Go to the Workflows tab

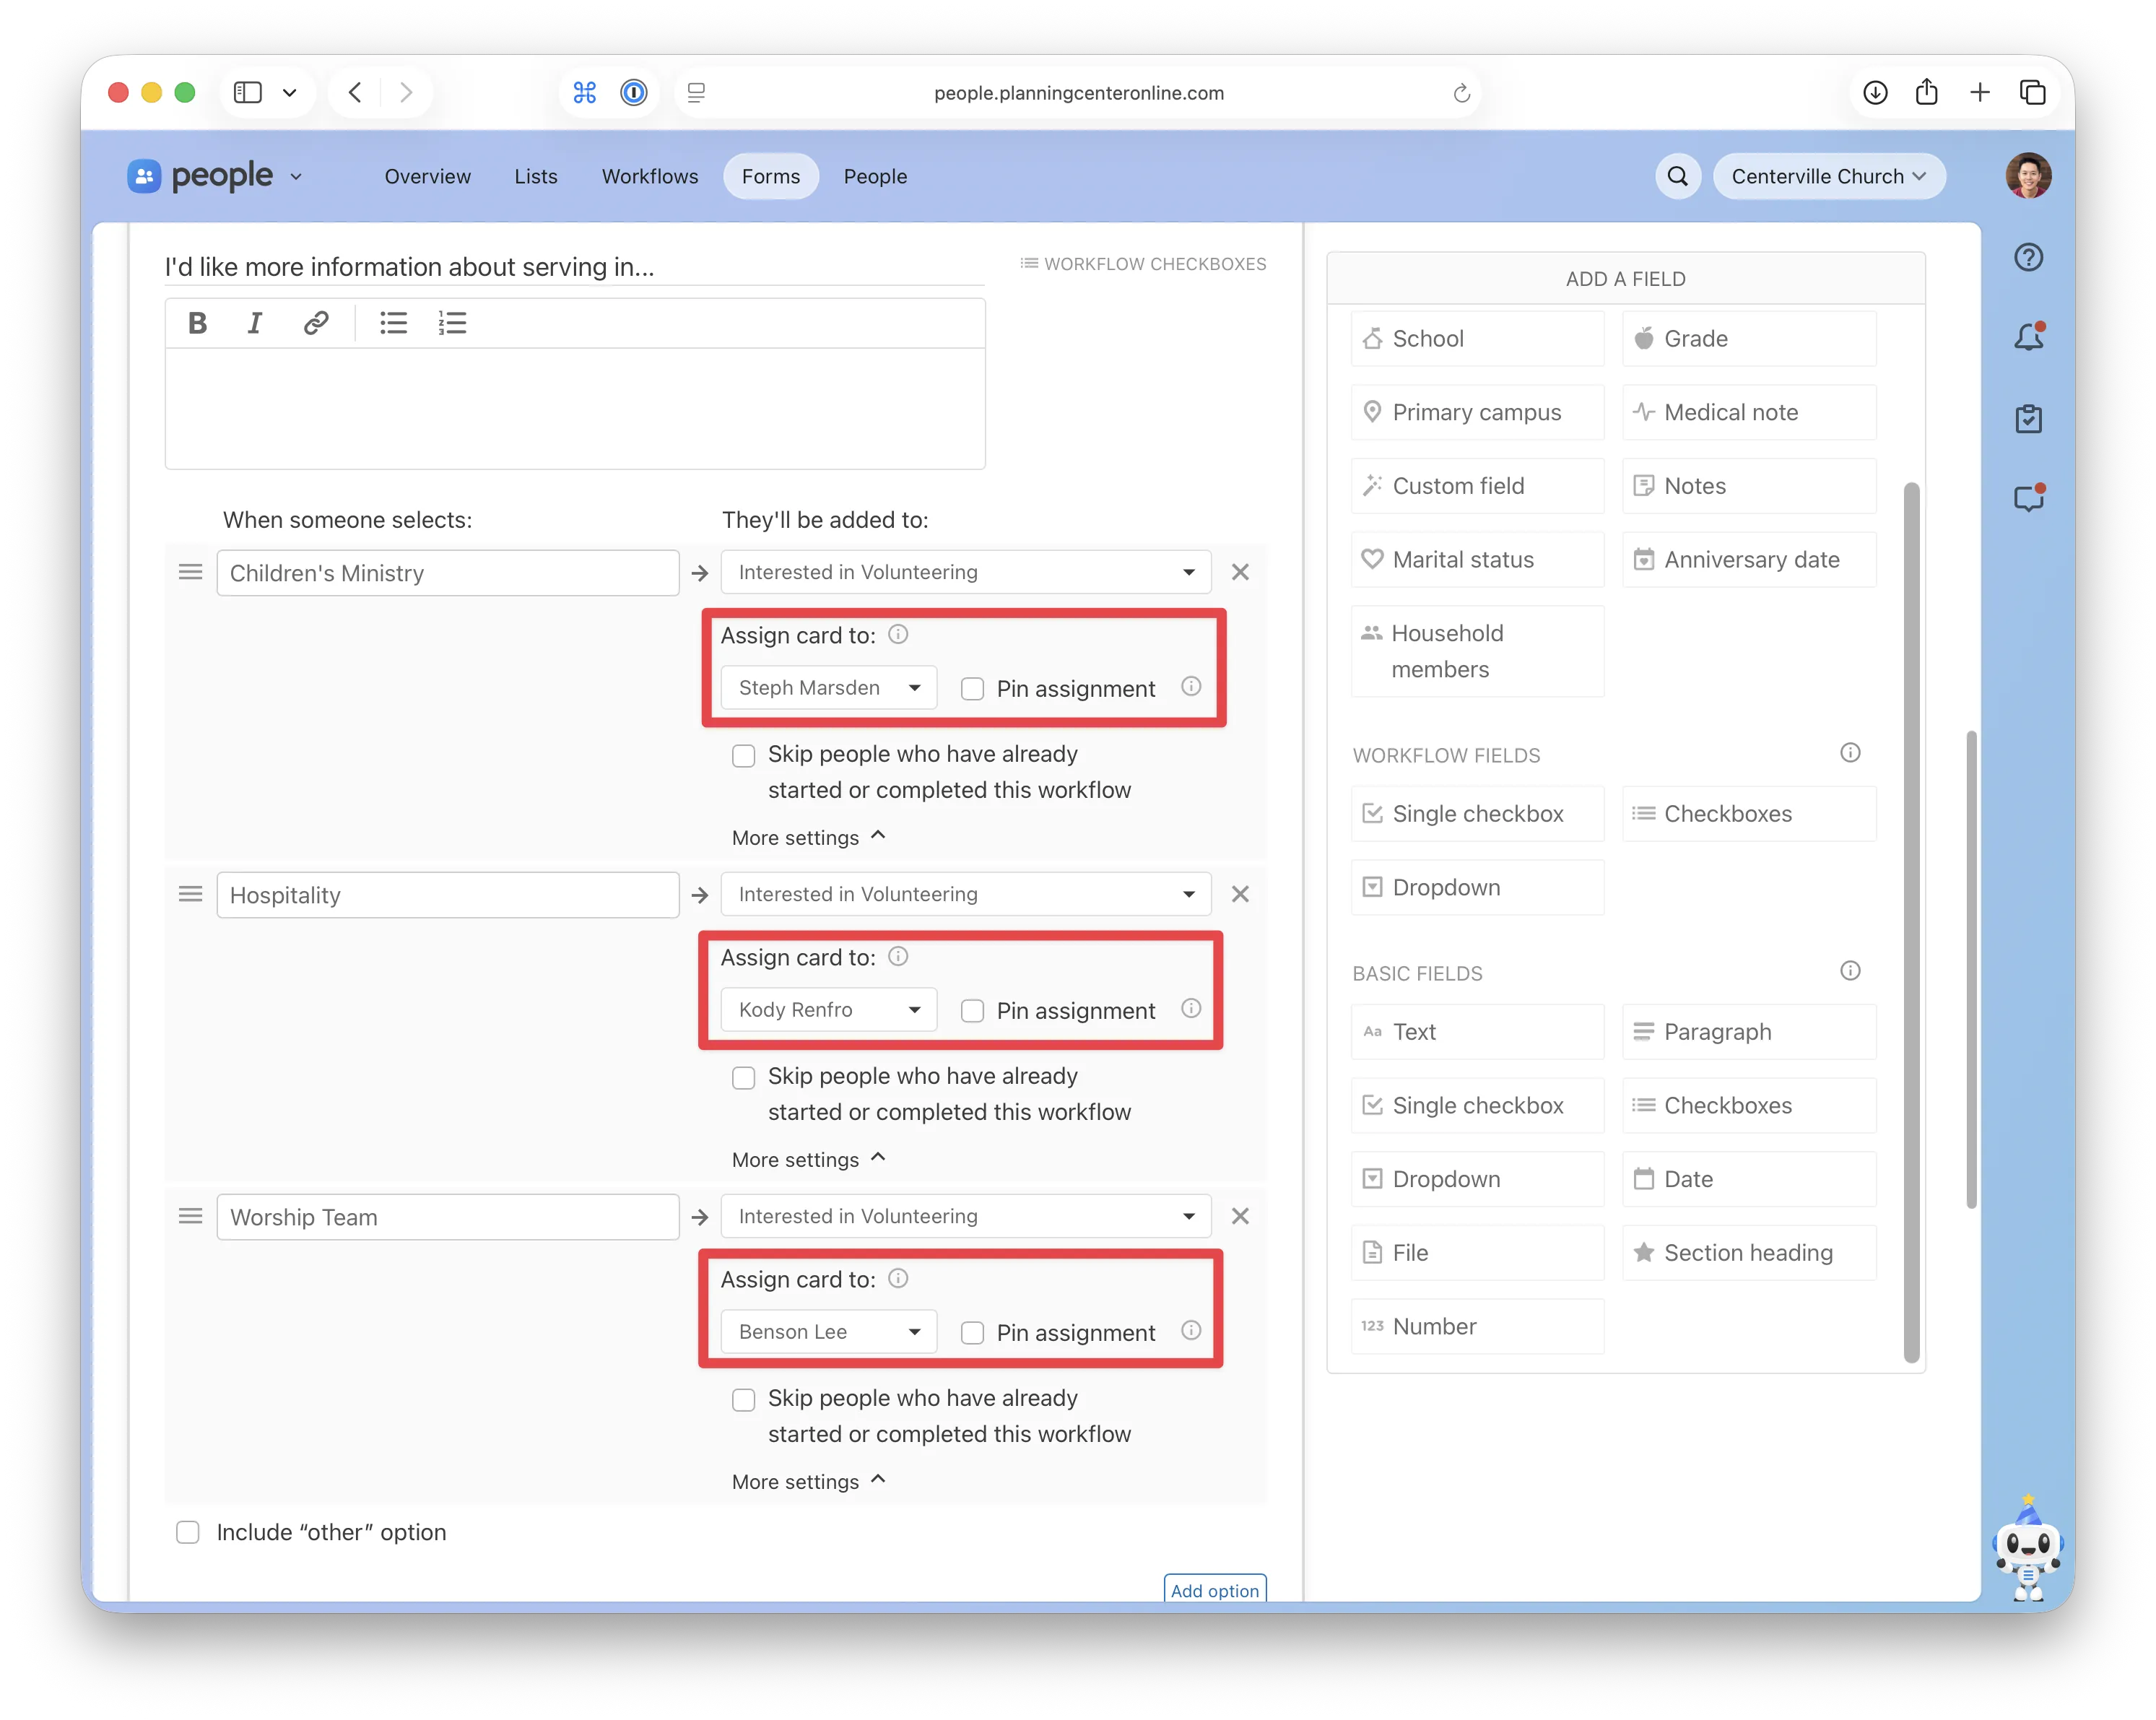pyautogui.click(x=650, y=176)
